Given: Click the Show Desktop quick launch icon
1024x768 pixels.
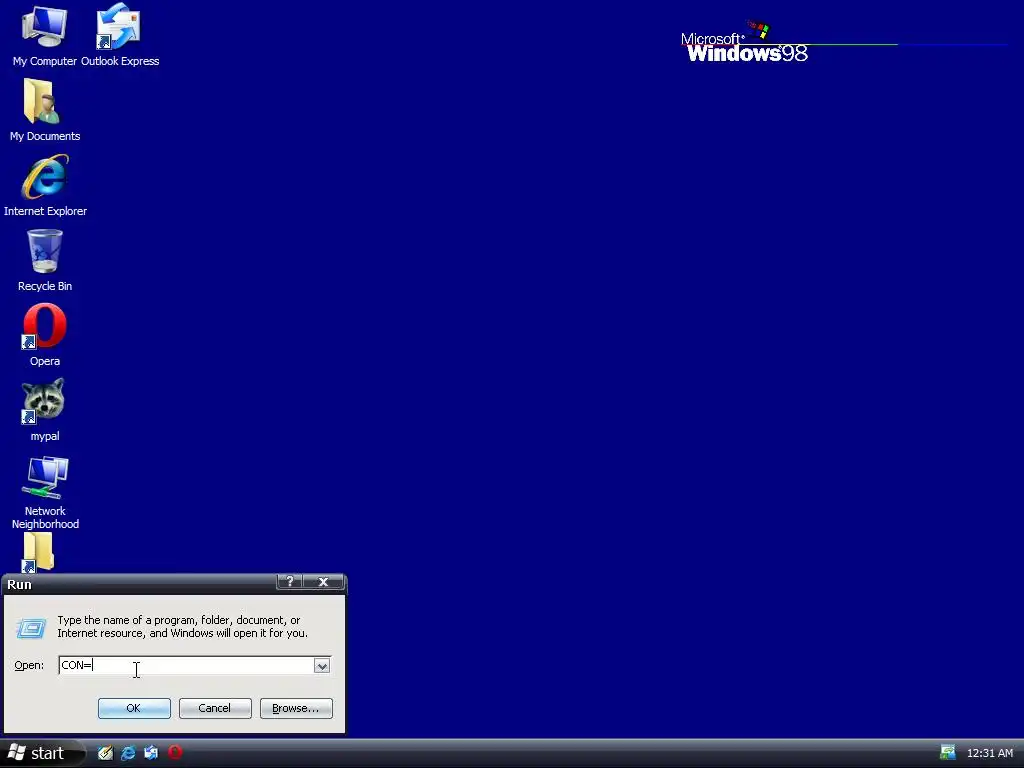Looking at the screenshot, I should coord(105,753).
